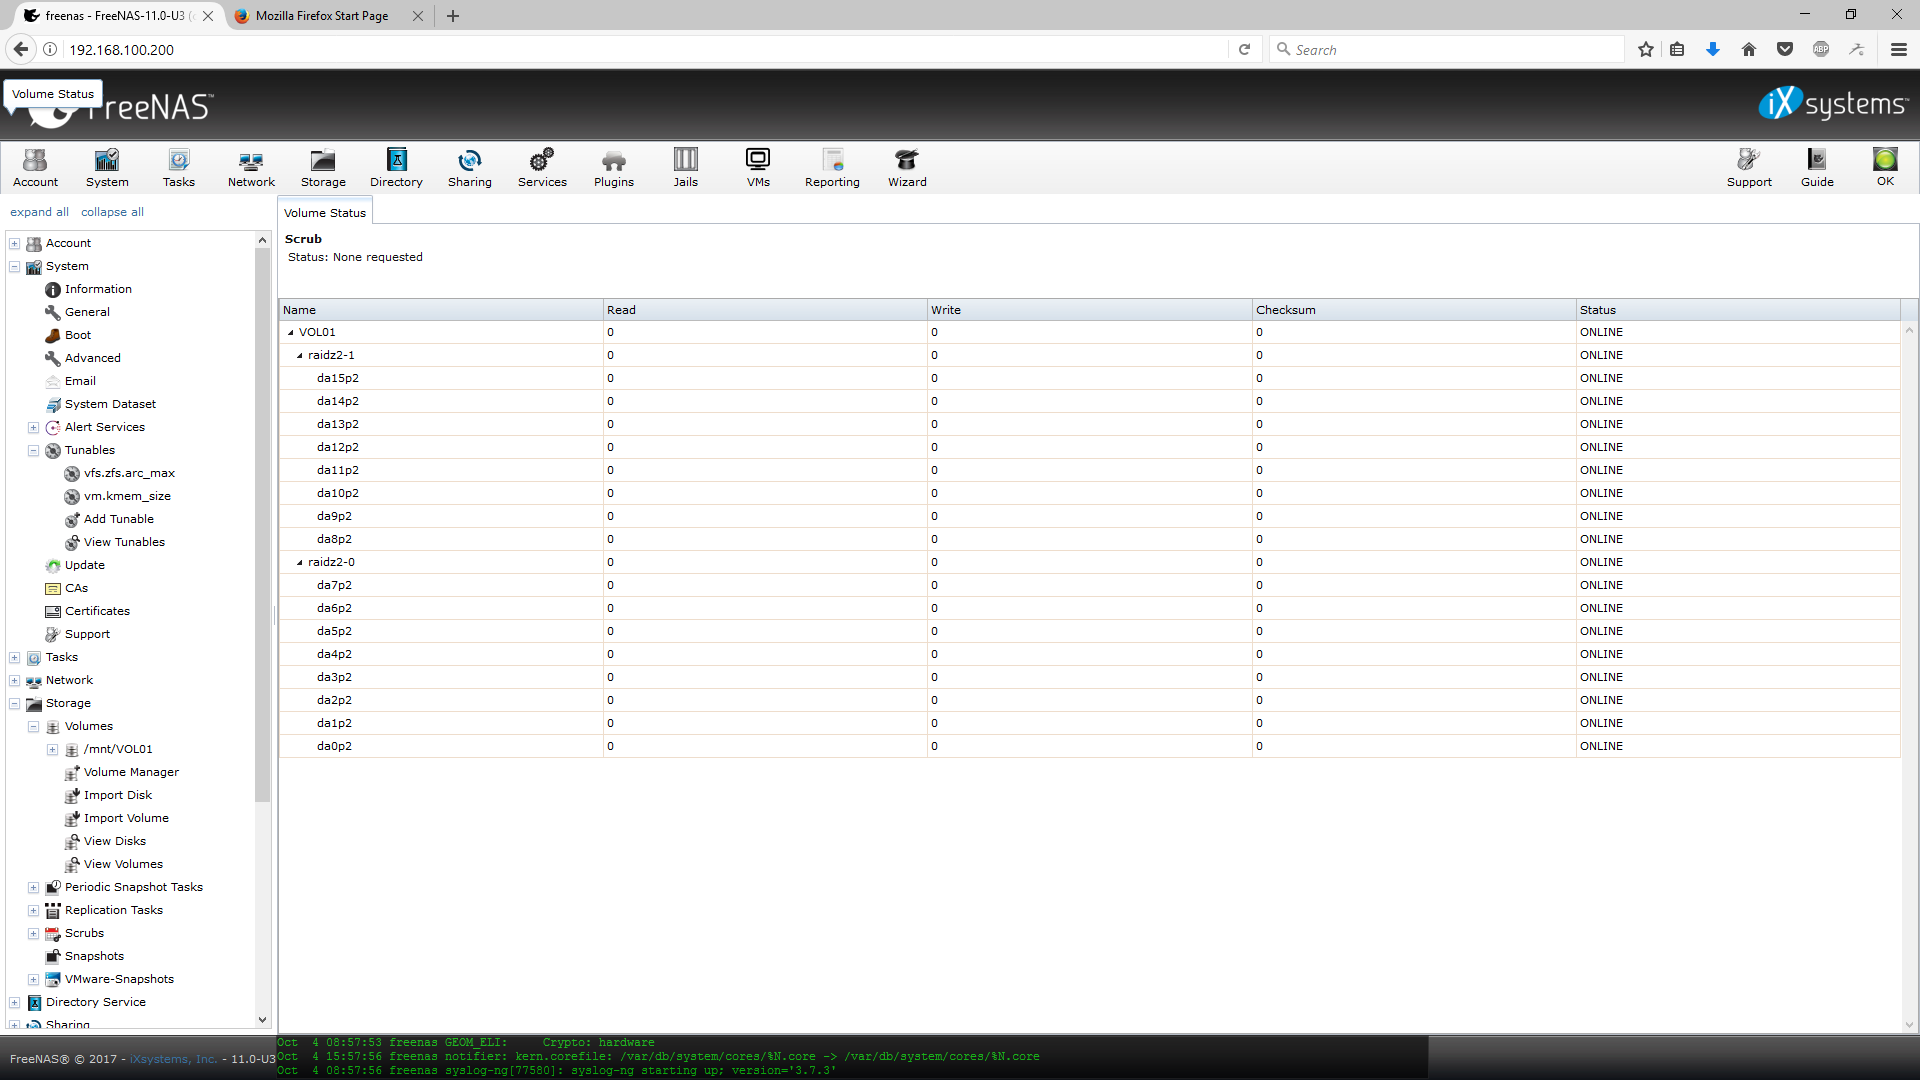Sort table by the Status column header
This screenshot has height=1080, width=1920.
1737,310
